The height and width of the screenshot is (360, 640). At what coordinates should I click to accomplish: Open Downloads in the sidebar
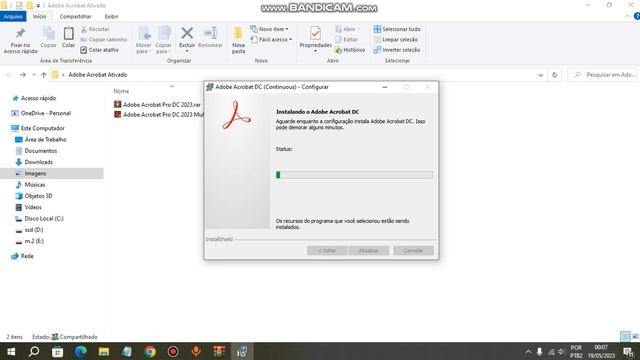(x=34, y=162)
